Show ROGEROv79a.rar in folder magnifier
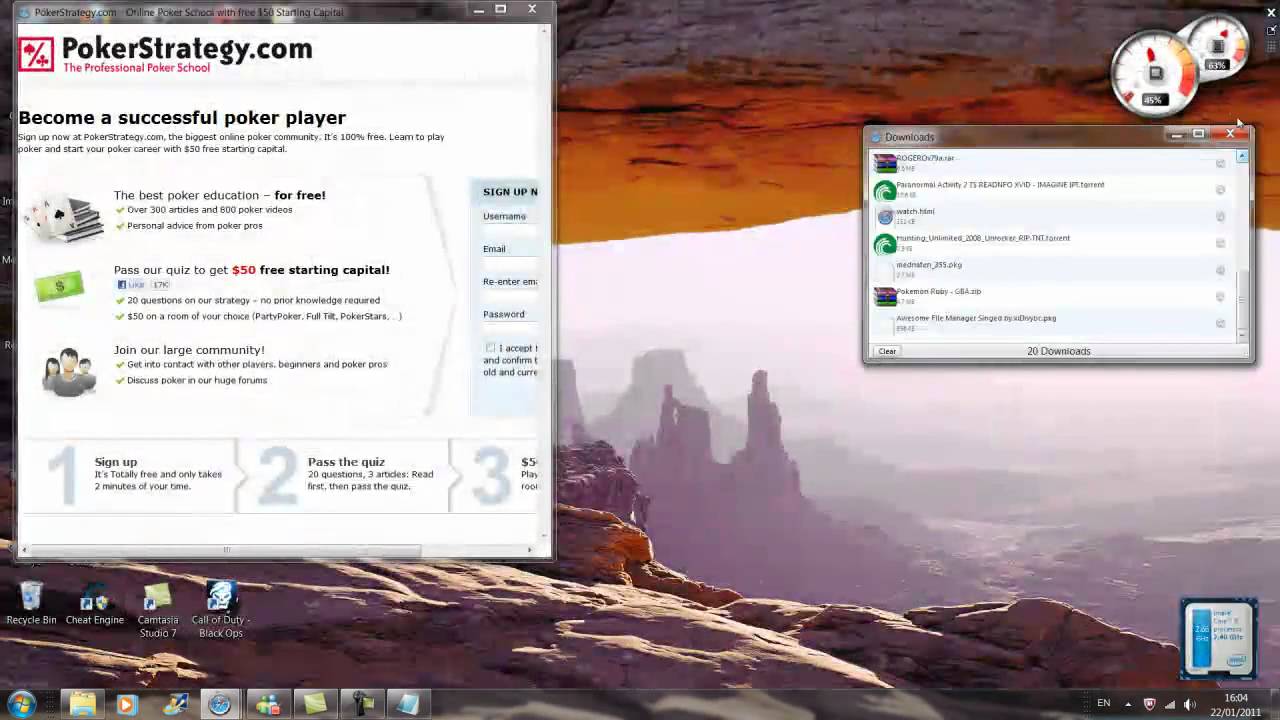This screenshot has width=1280, height=720. 1220,163
